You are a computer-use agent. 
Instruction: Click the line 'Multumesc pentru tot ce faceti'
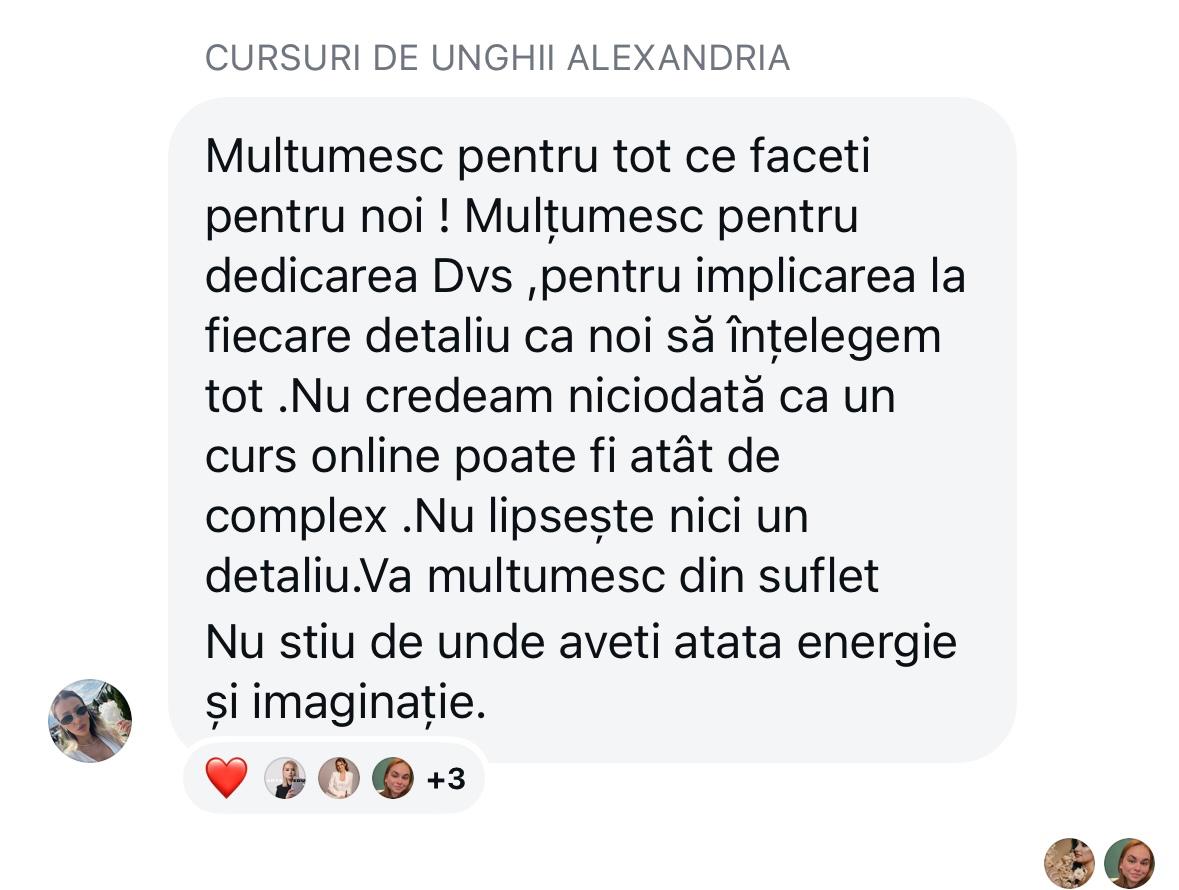point(538,156)
